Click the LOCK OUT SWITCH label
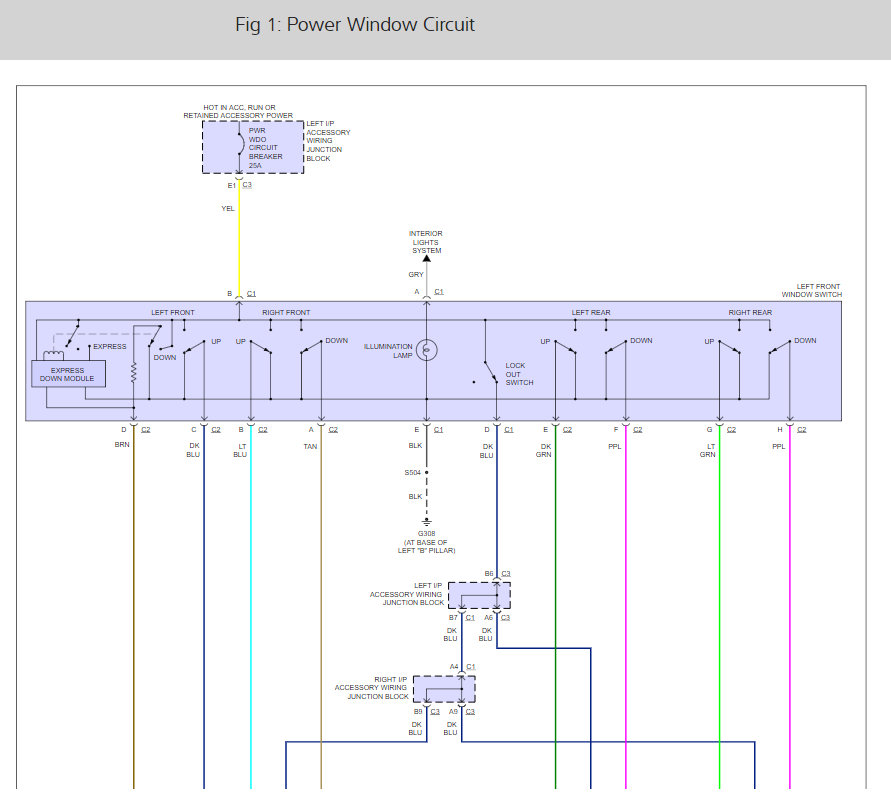 (519, 374)
